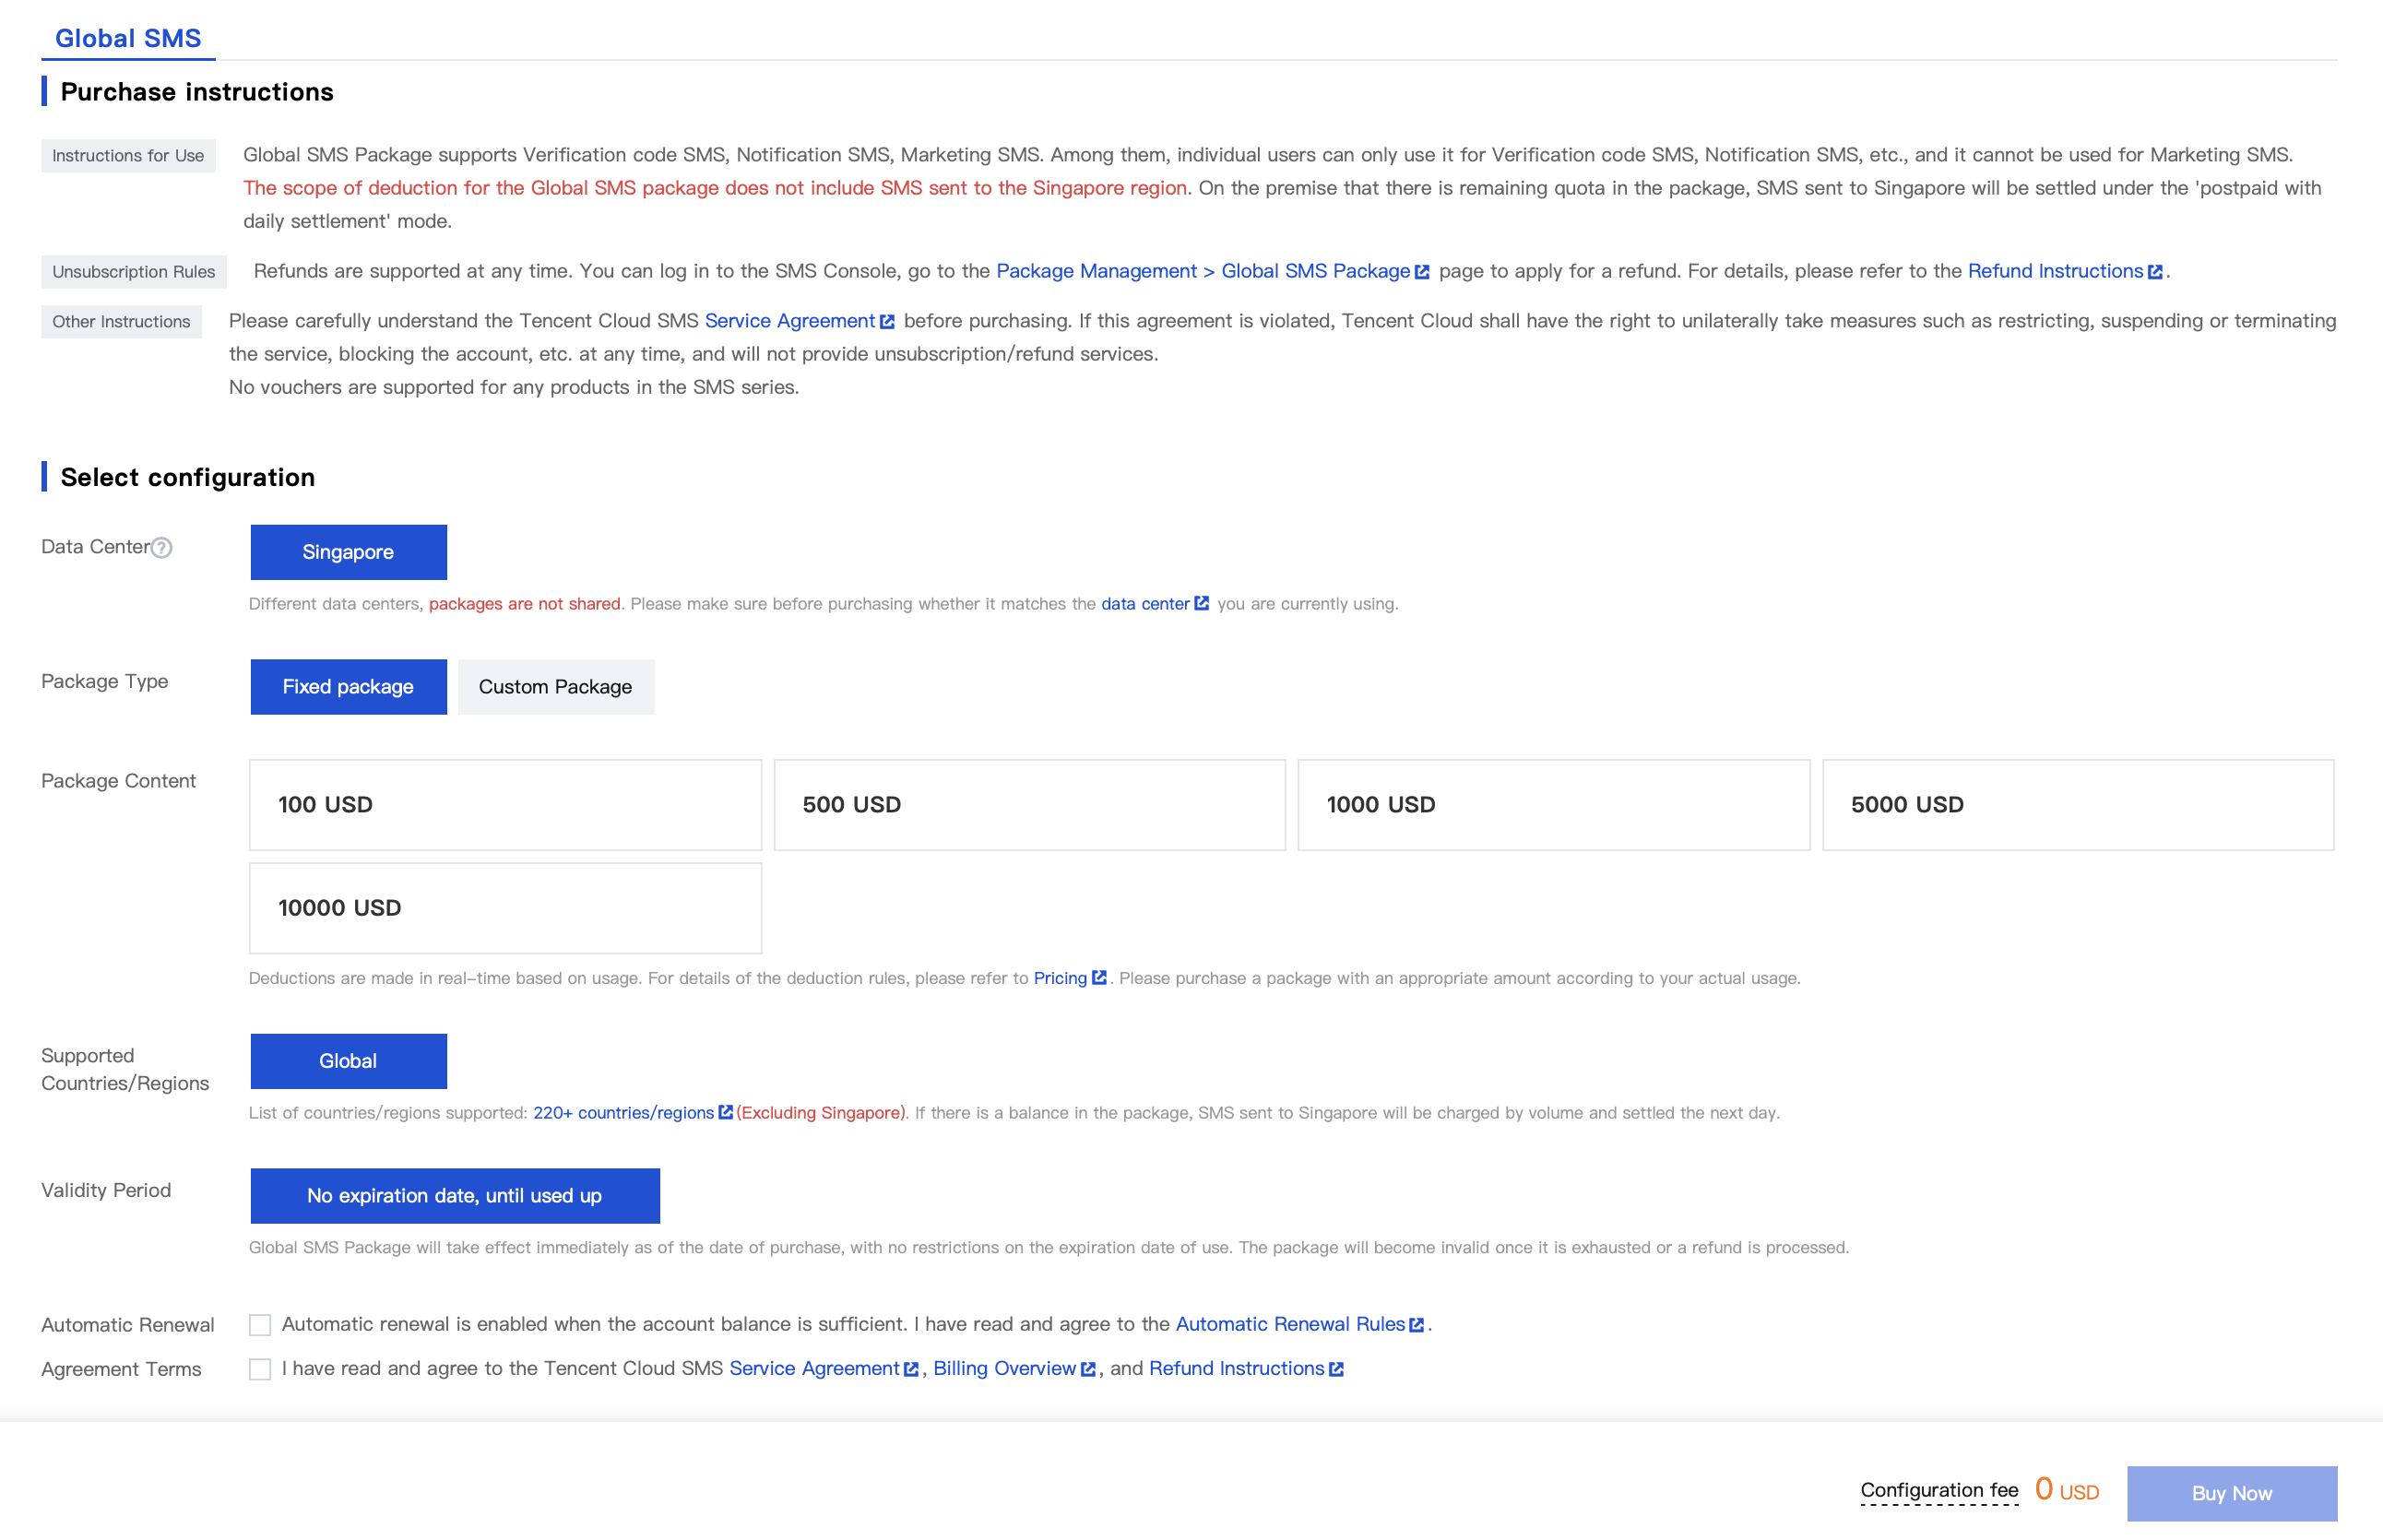
Task: Click the external link icon beside Billing Overview
Action: point(1088,1368)
